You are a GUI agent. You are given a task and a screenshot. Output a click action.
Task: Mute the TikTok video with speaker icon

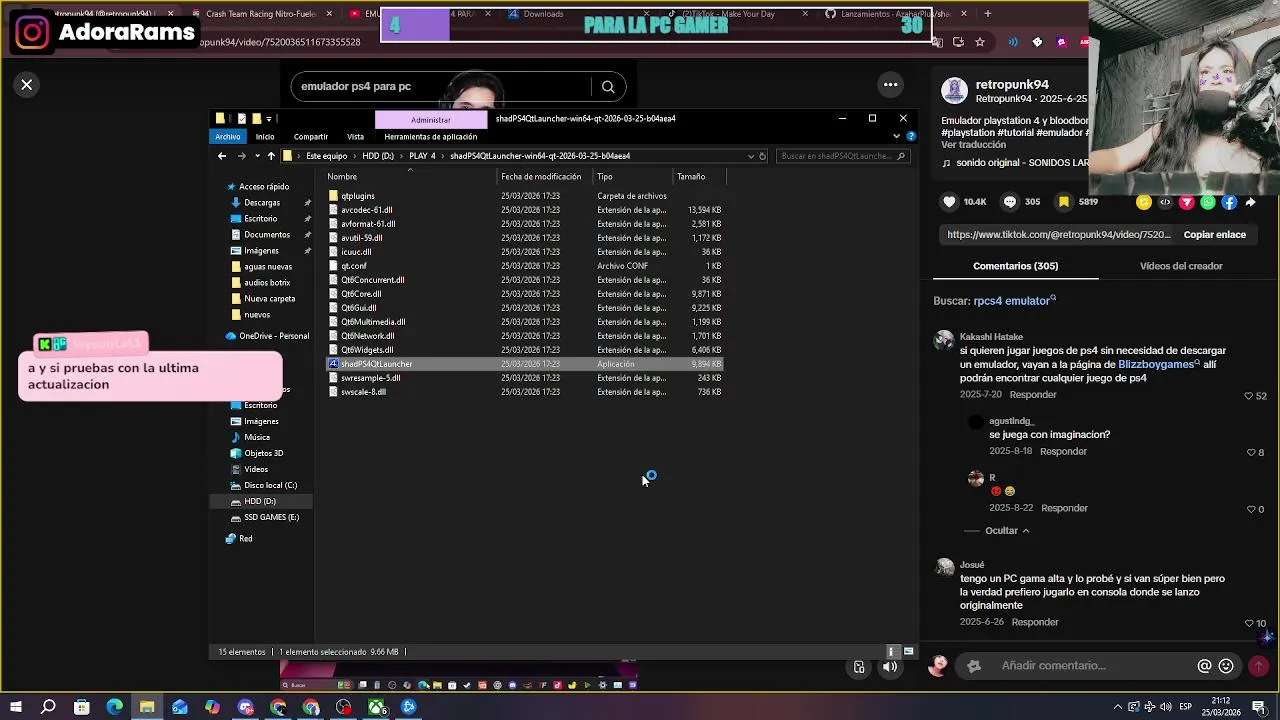[x=889, y=667]
